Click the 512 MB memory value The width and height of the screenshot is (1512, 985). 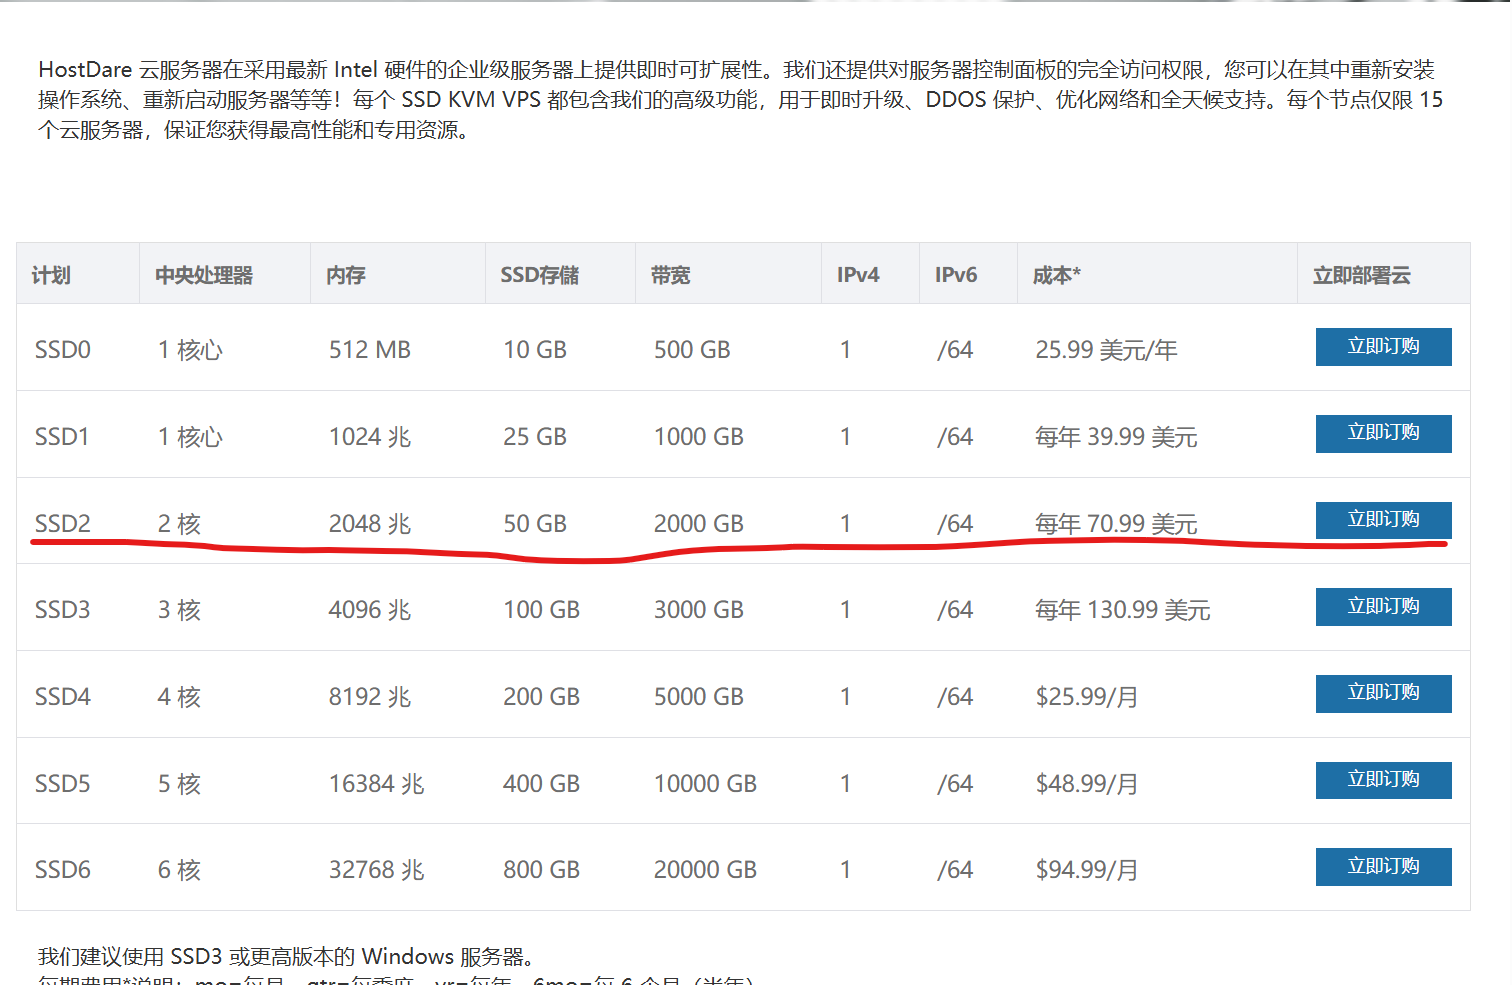[x=370, y=350]
